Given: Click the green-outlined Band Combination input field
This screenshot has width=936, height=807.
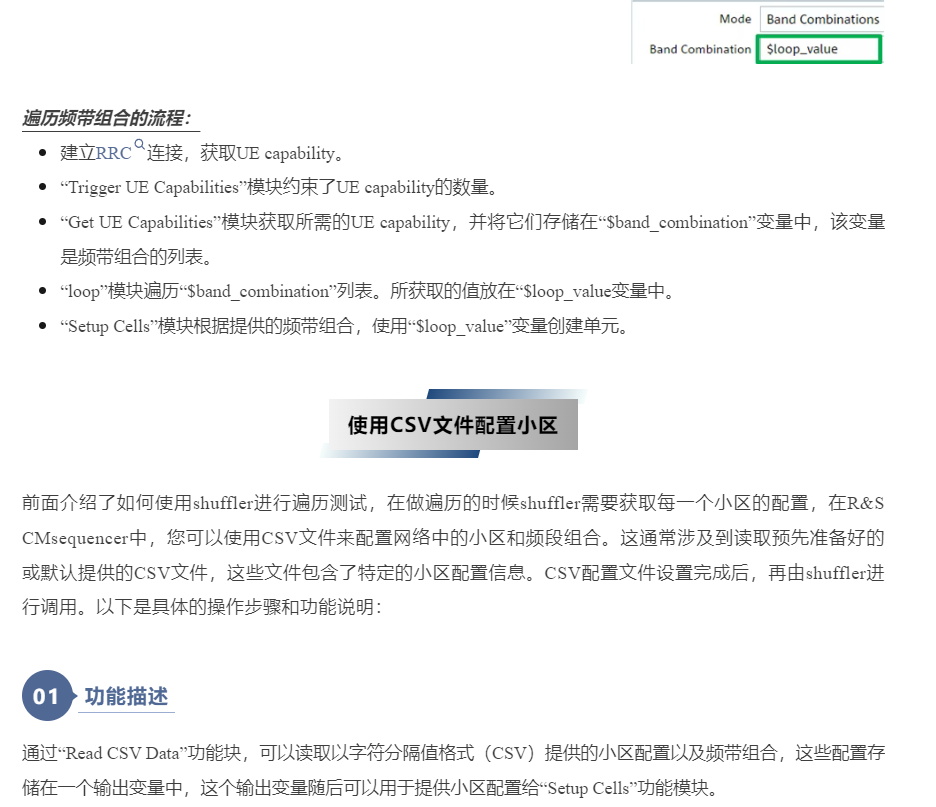Looking at the screenshot, I should point(819,48).
